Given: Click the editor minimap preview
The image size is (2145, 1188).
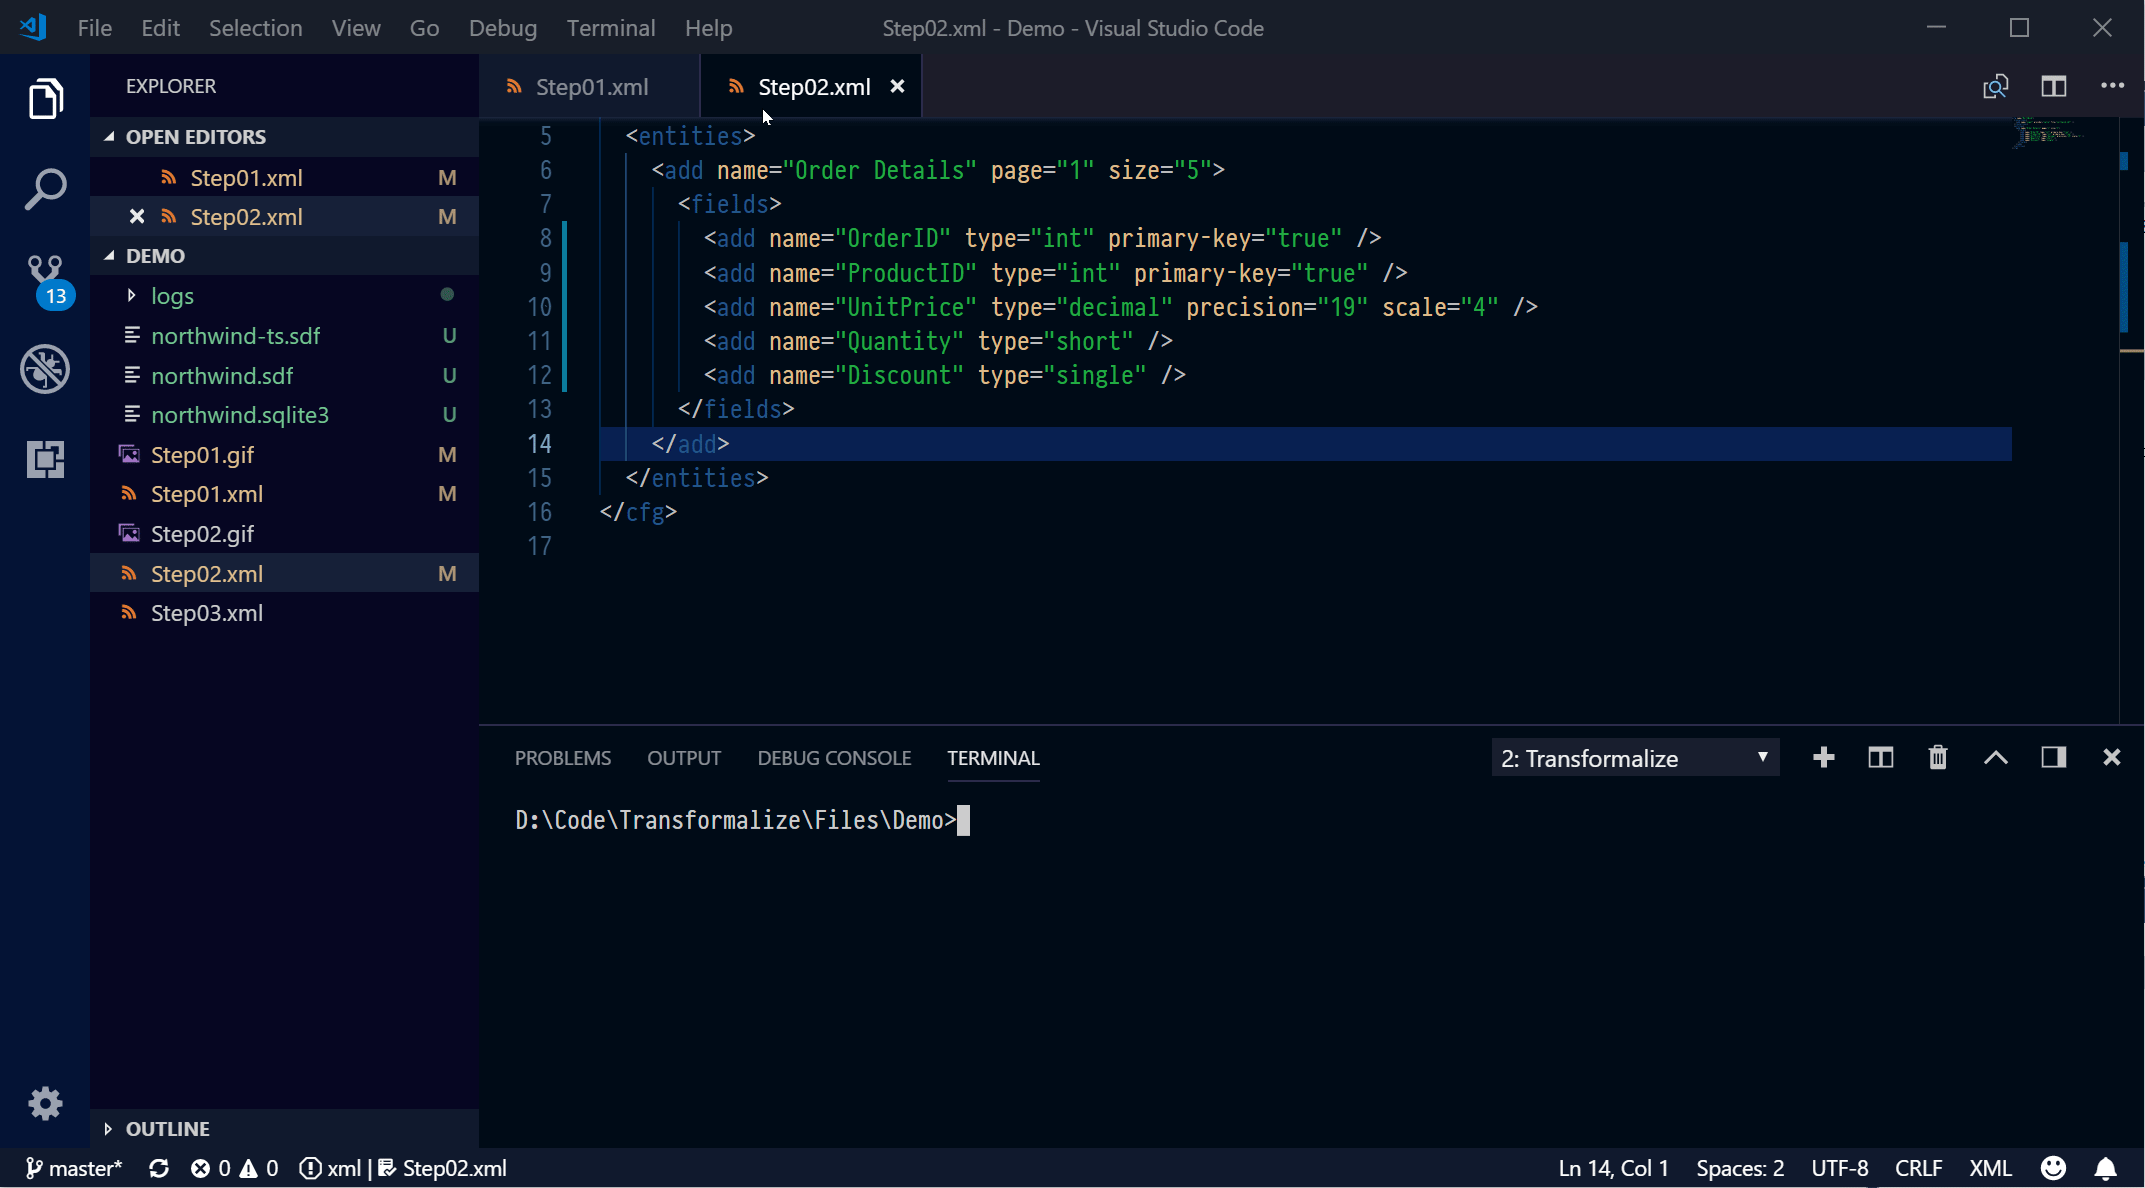Looking at the screenshot, I should [x=2047, y=132].
